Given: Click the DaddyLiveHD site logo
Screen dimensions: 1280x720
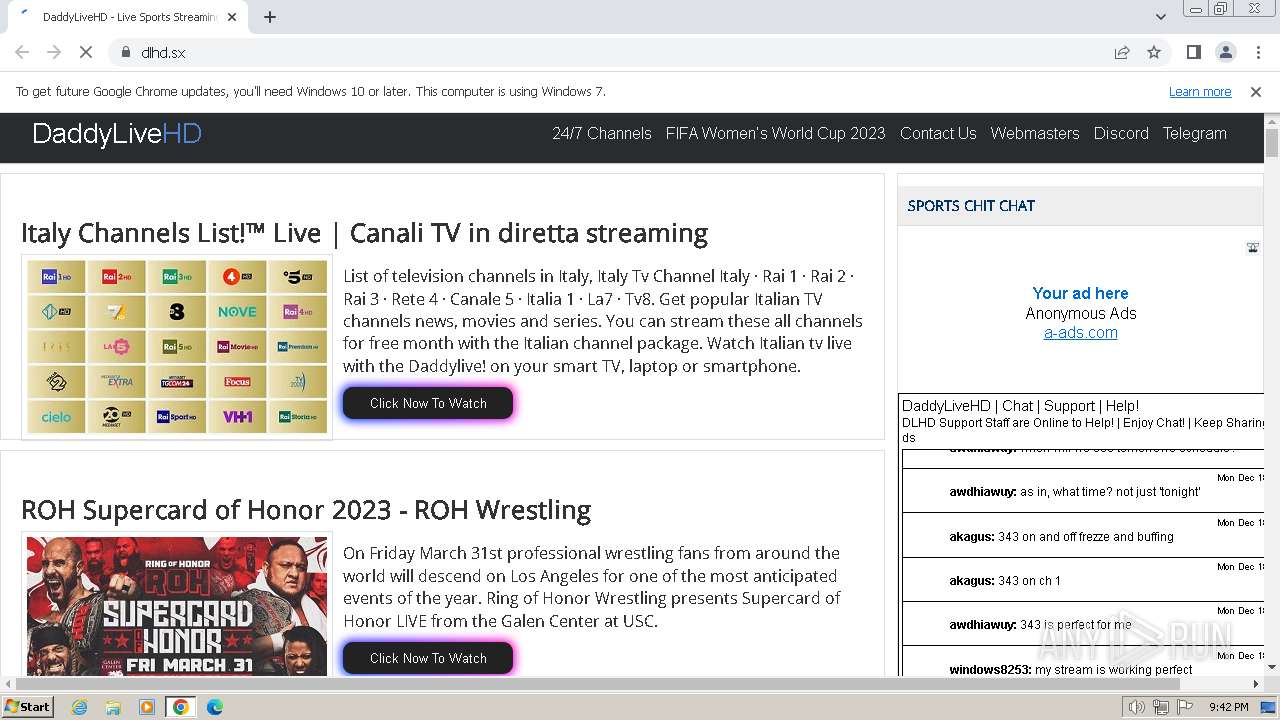Looking at the screenshot, I should (x=117, y=134).
